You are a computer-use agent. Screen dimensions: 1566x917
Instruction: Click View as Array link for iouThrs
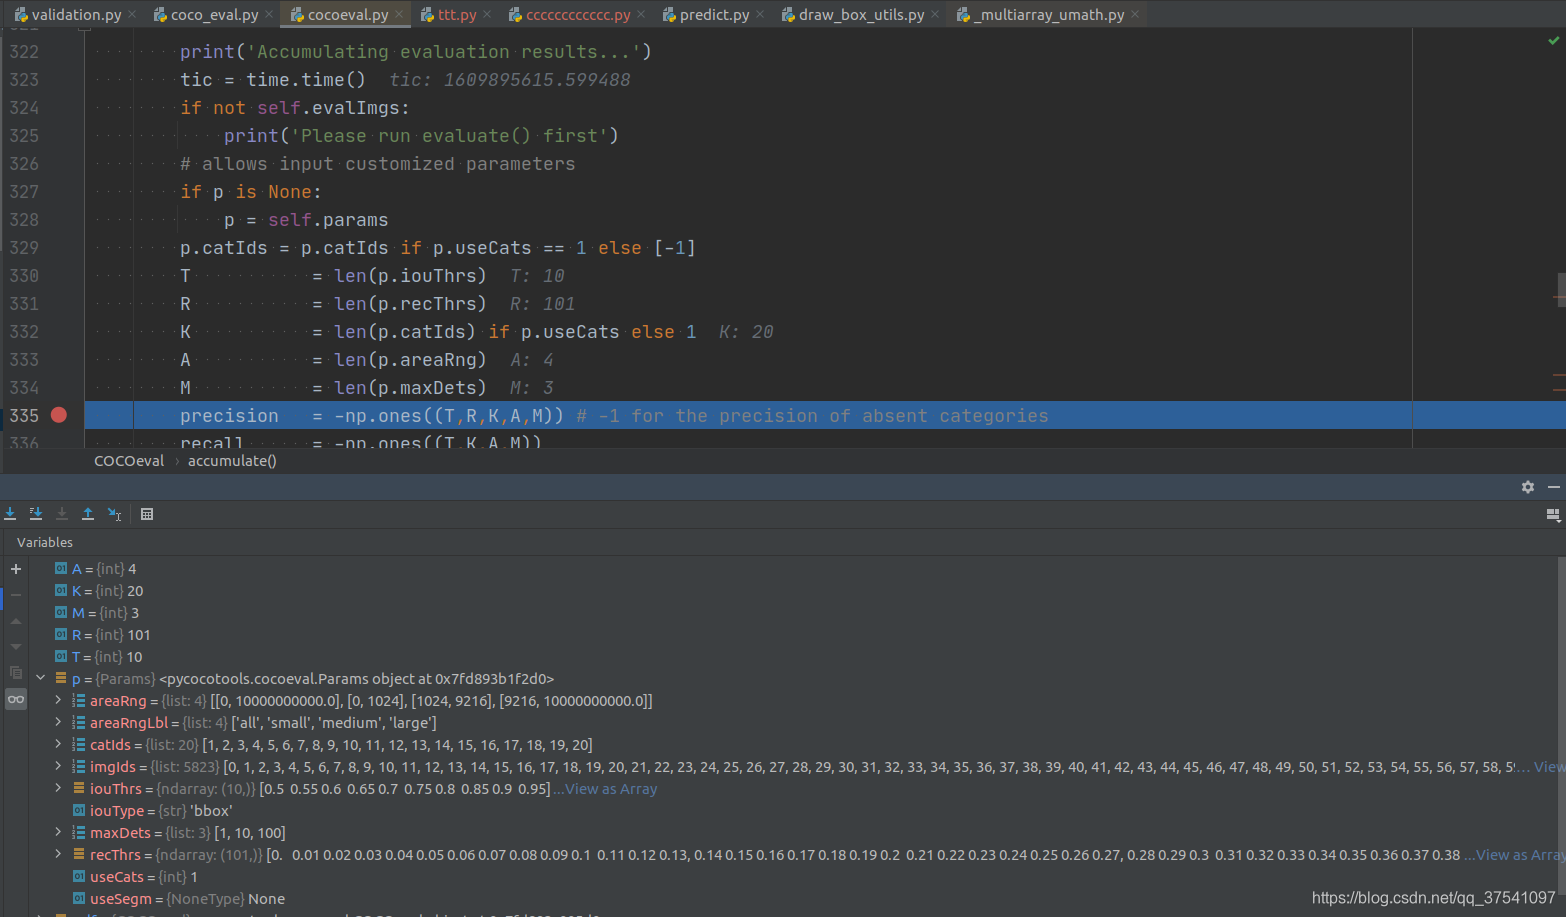[x=611, y=789]
